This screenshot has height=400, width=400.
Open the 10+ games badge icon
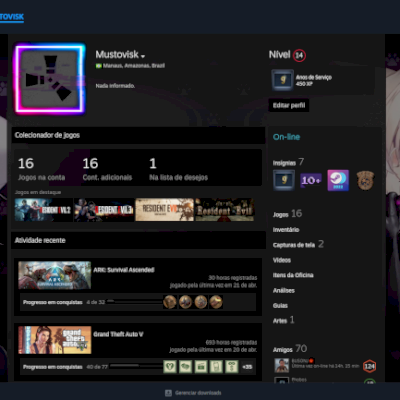coord(311,180)
